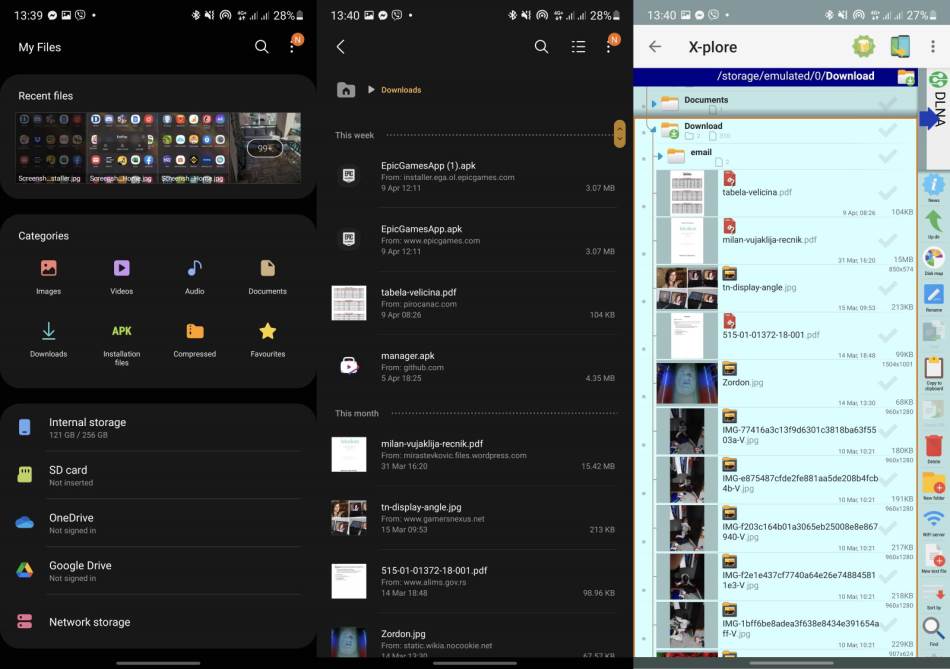Tap Downloads breadcrumb label
Image resolution: width=950 pixels, height=669 pixels.
pyautogui.click(x=401, y=90)
